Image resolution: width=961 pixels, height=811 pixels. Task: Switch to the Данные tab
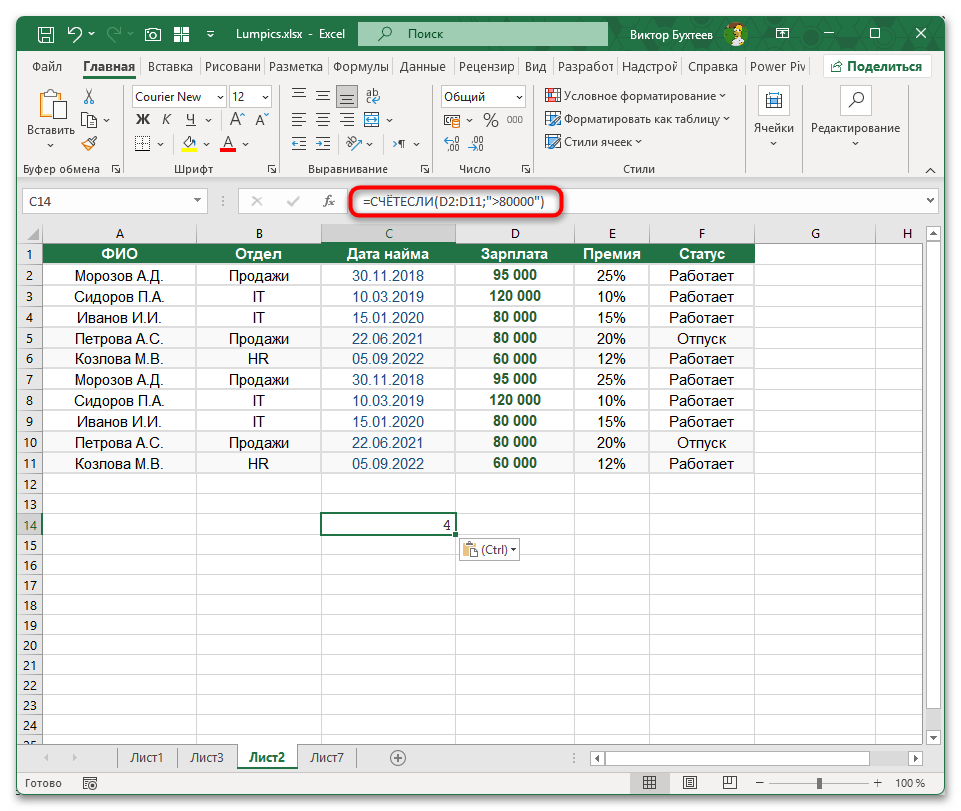click(x=422, y=66)
